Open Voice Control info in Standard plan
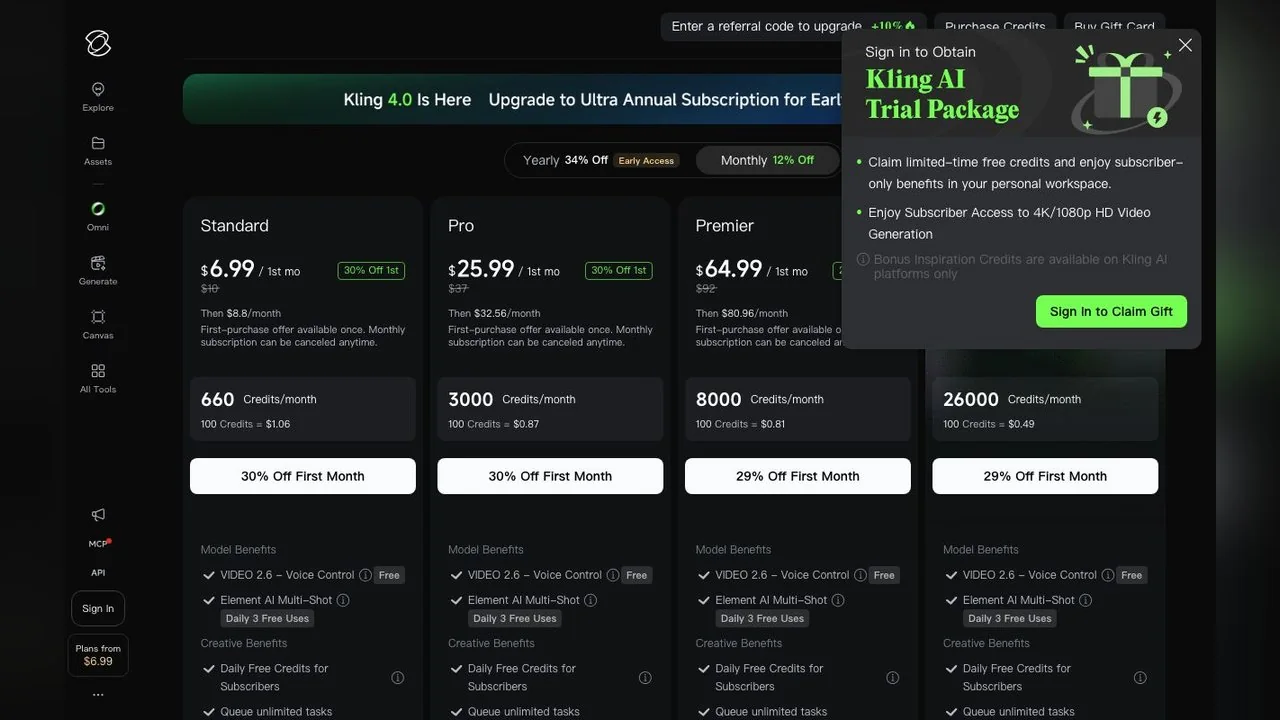 coord(365,575)
